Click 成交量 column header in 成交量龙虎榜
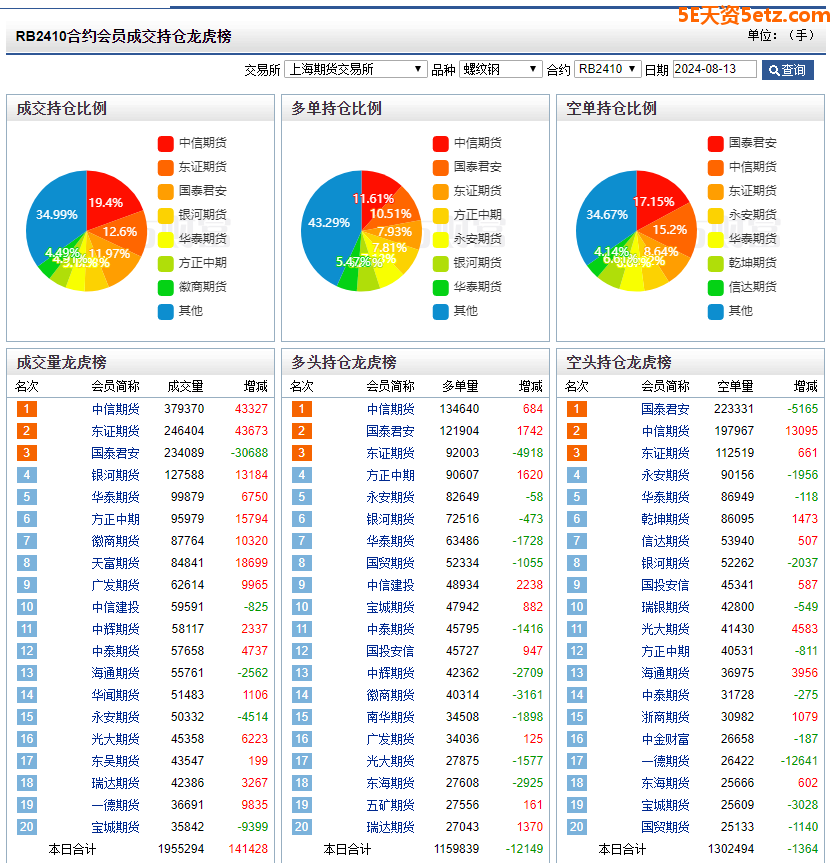This screenshot has width=835, height=863. 185,386
